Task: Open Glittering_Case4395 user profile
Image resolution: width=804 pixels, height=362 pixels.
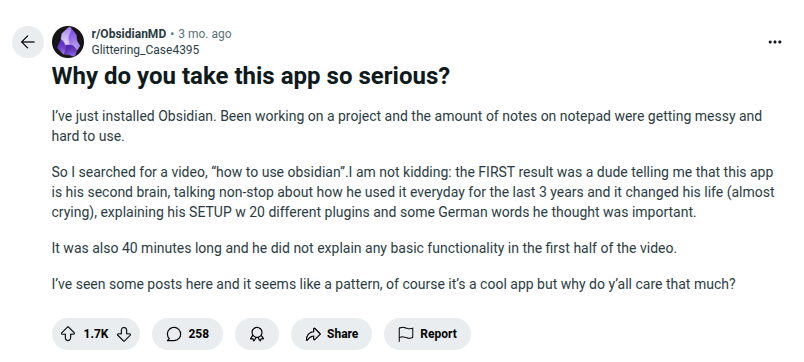Action: tap(145, 50)
